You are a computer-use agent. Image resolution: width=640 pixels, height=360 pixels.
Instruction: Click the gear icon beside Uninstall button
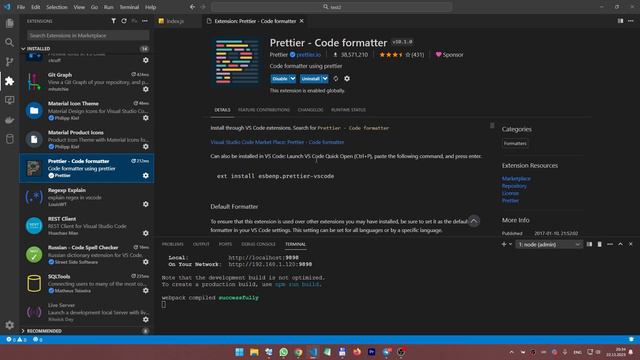(347, 78)
